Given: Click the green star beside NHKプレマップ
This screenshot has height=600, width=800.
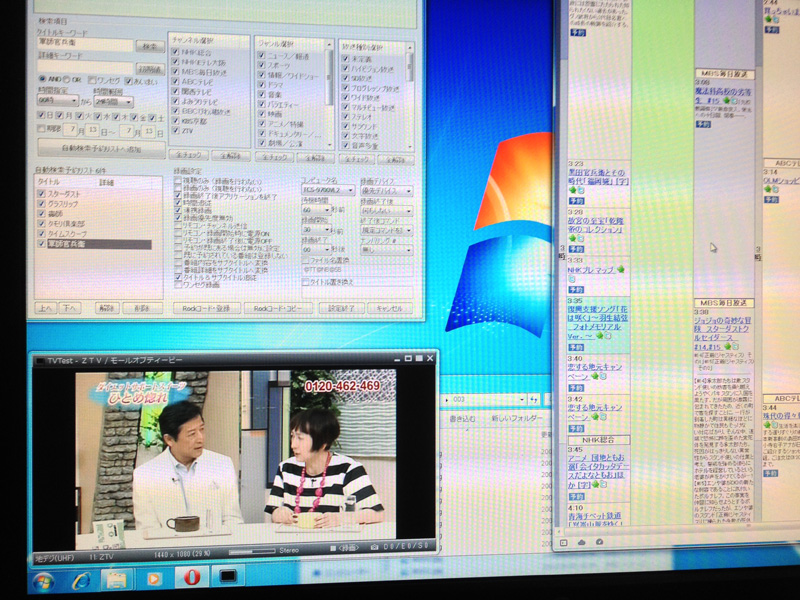Looking at the screenshot, I should [620, 269].
